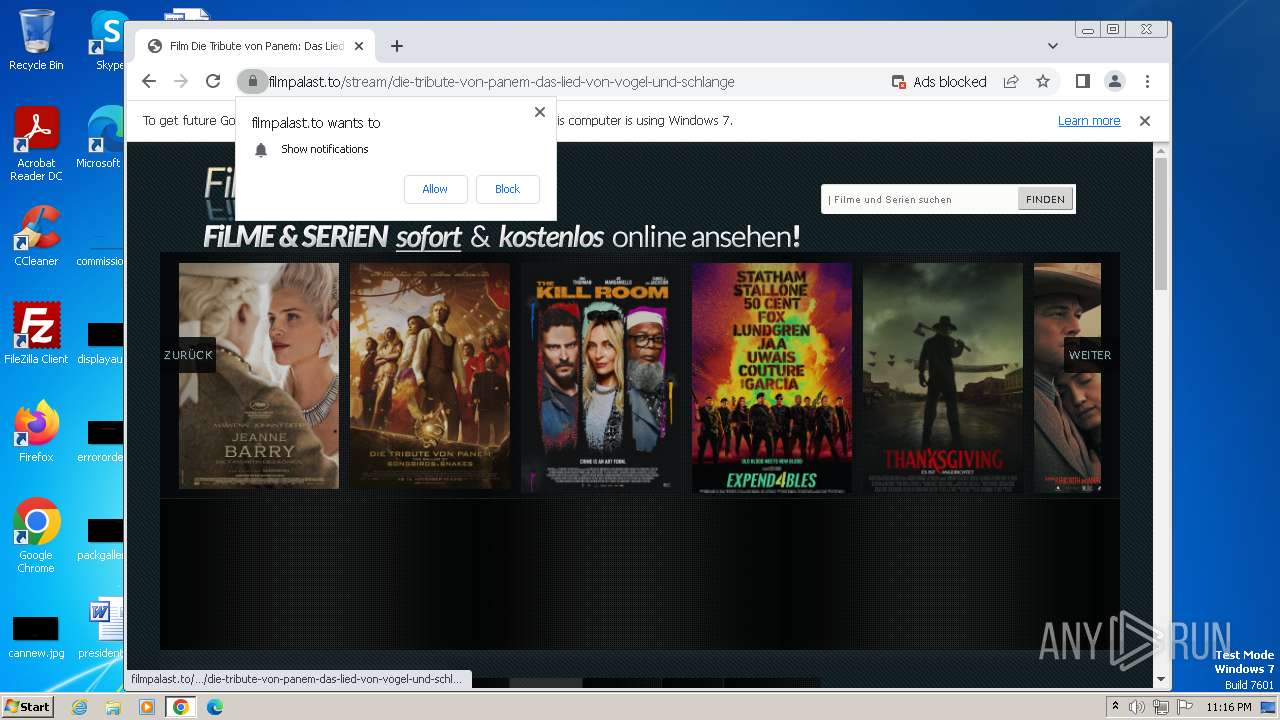The image size is (1280, 720).
Task: Click the taskbar clock 11:16 PM
Action: [x=1229, y=707]
